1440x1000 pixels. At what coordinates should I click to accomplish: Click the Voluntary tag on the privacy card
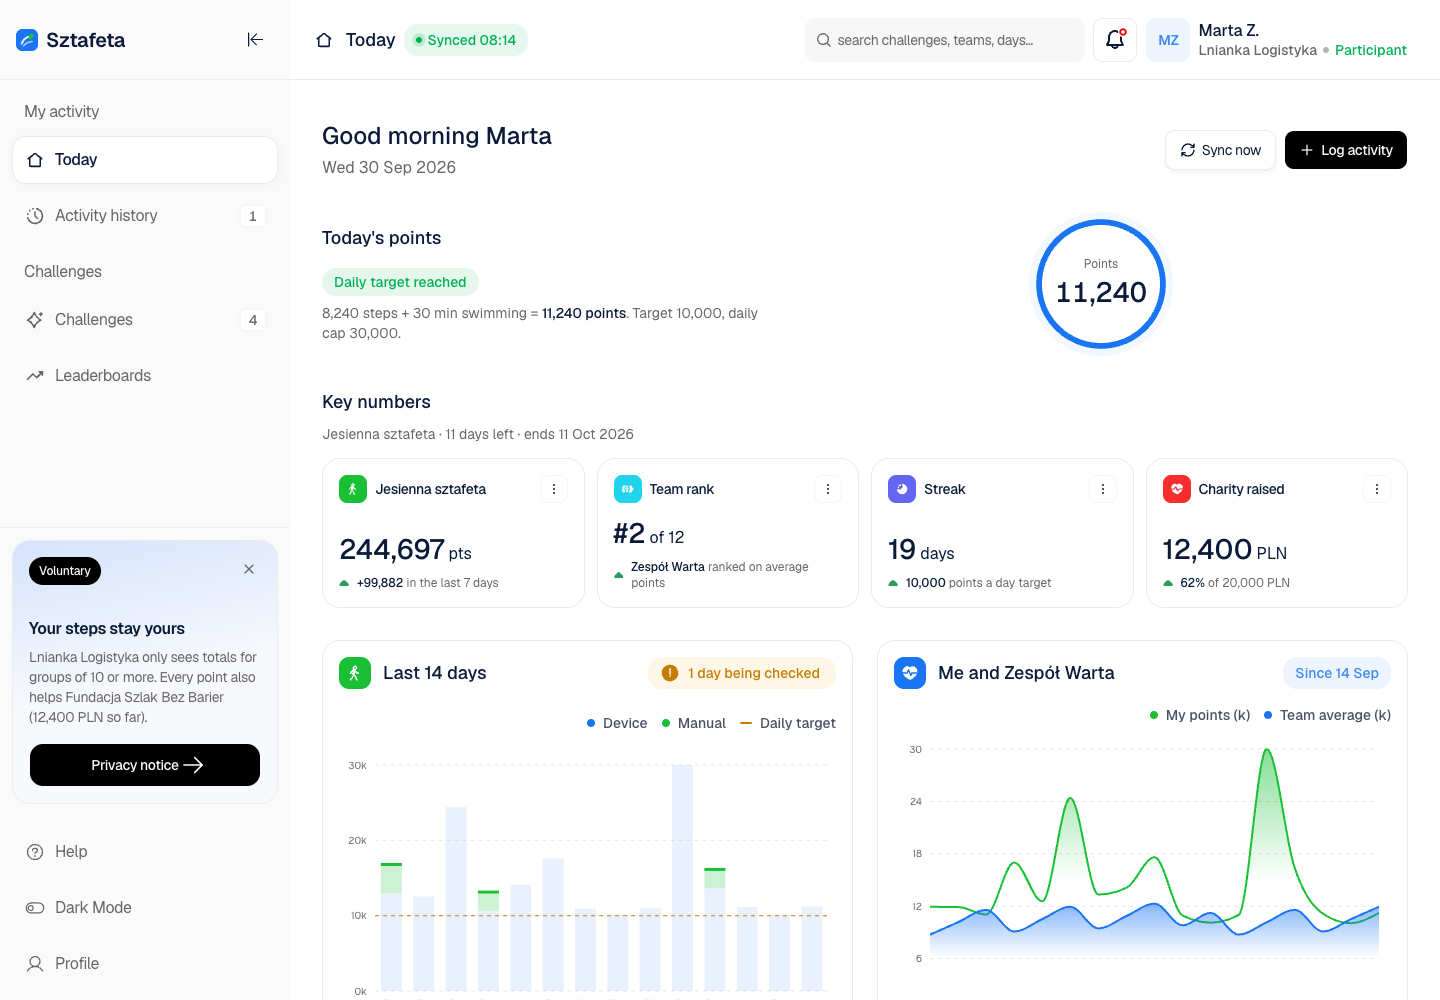(x=65, y=571)
